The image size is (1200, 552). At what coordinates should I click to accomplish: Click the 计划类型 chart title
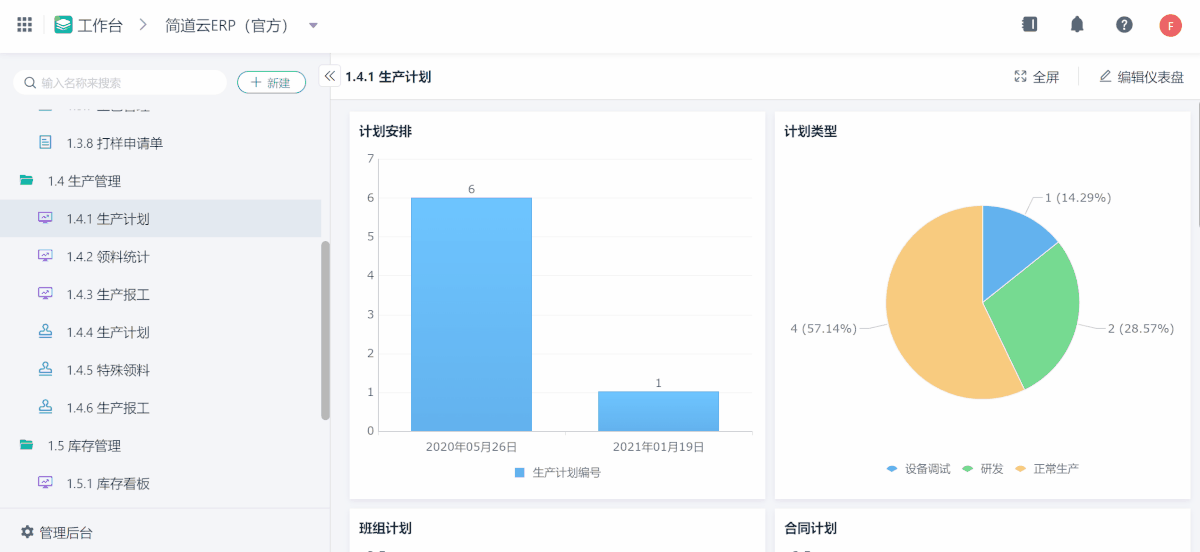click(810, 131)
